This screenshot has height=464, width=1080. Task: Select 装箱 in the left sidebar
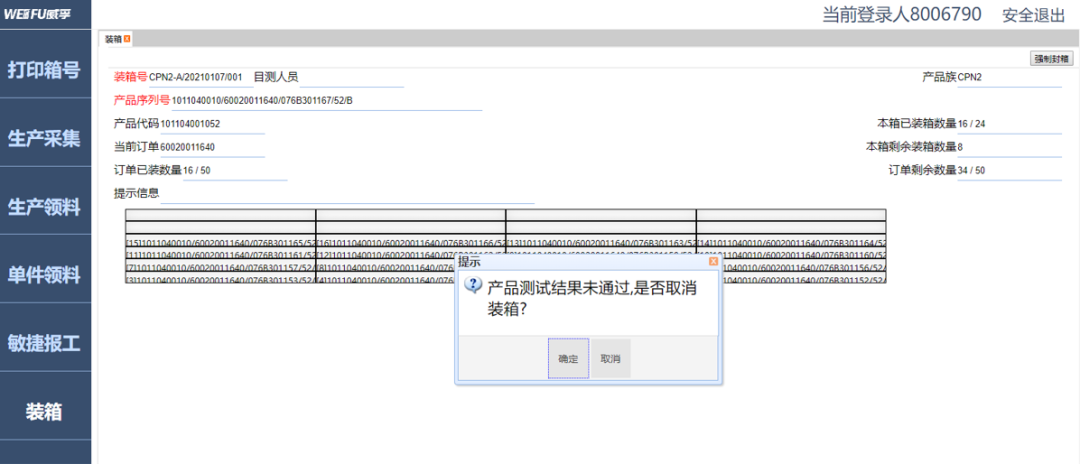[x=45, y=411]
